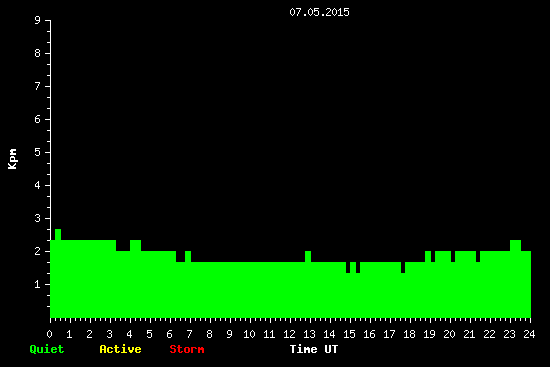The image size is (550, 367).
Task: Click the raised green bar at hour 4
Action: [135, 245]
